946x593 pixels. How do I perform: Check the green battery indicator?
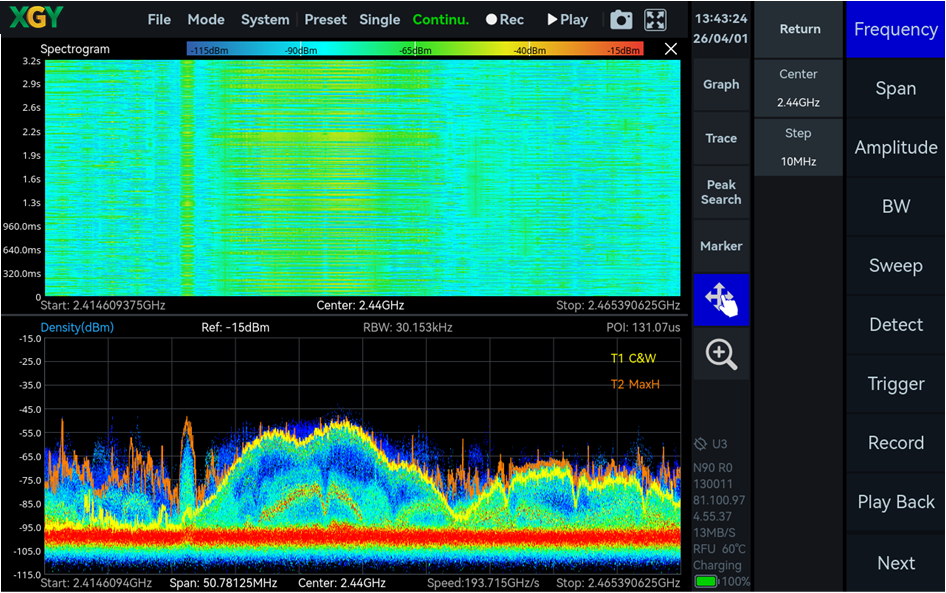tap(706, 582)
